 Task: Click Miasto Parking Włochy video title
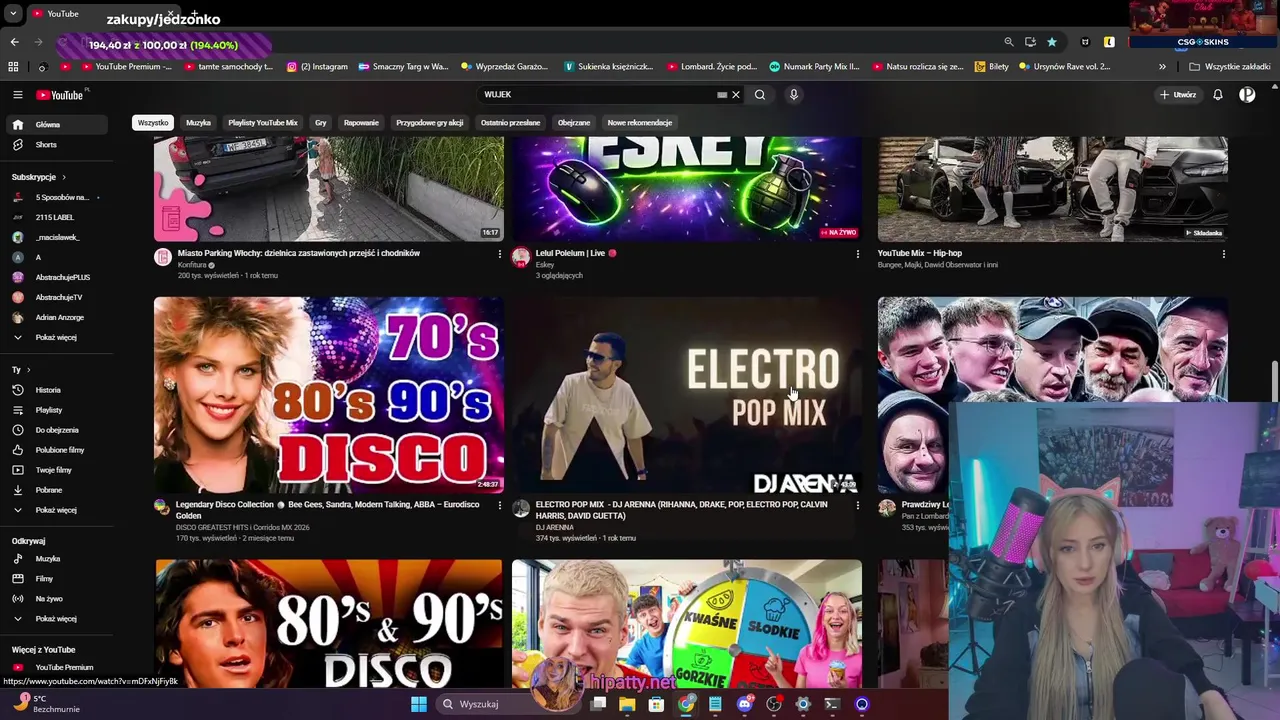299,253
